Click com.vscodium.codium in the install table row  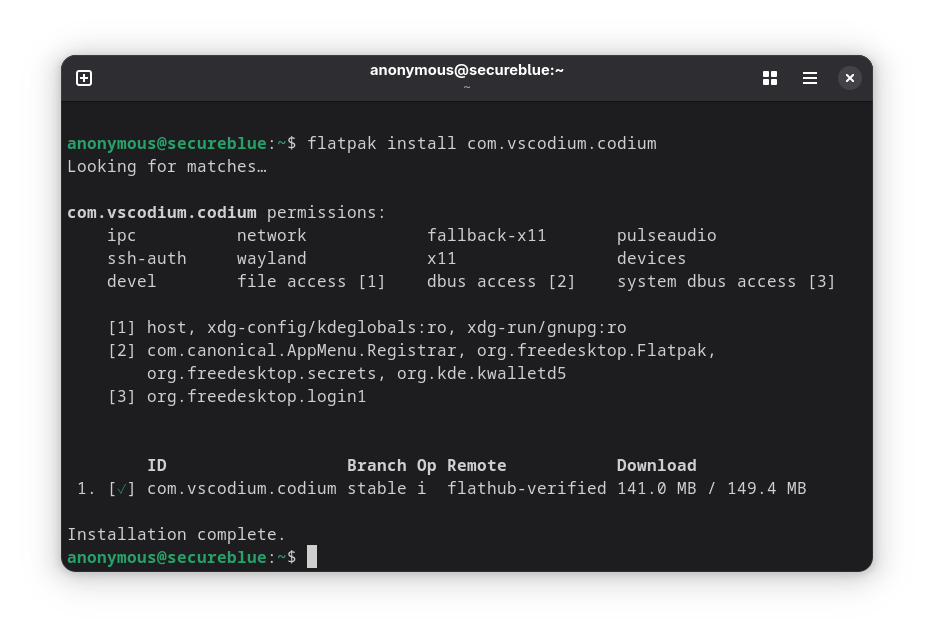coord(242,489)
